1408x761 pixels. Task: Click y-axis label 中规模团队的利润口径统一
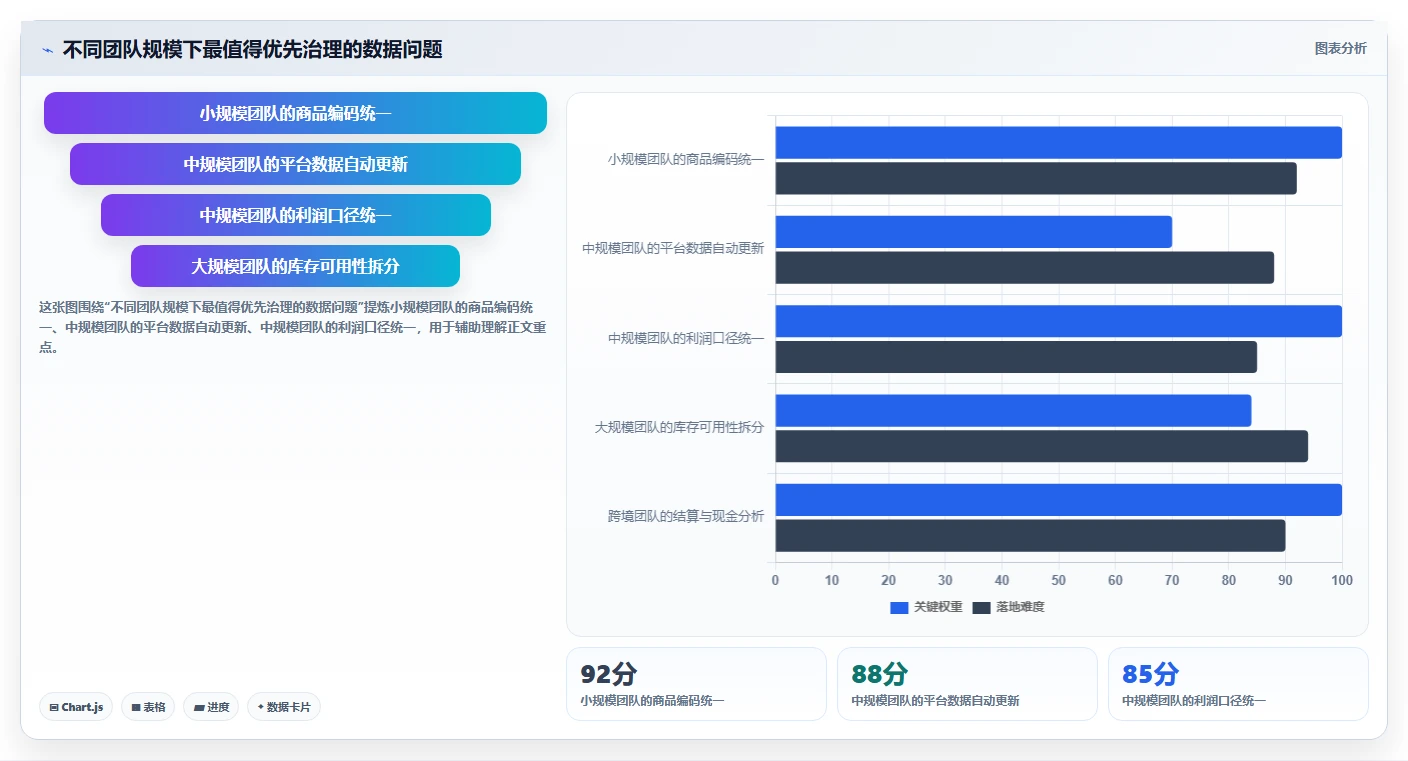[686, 338]
